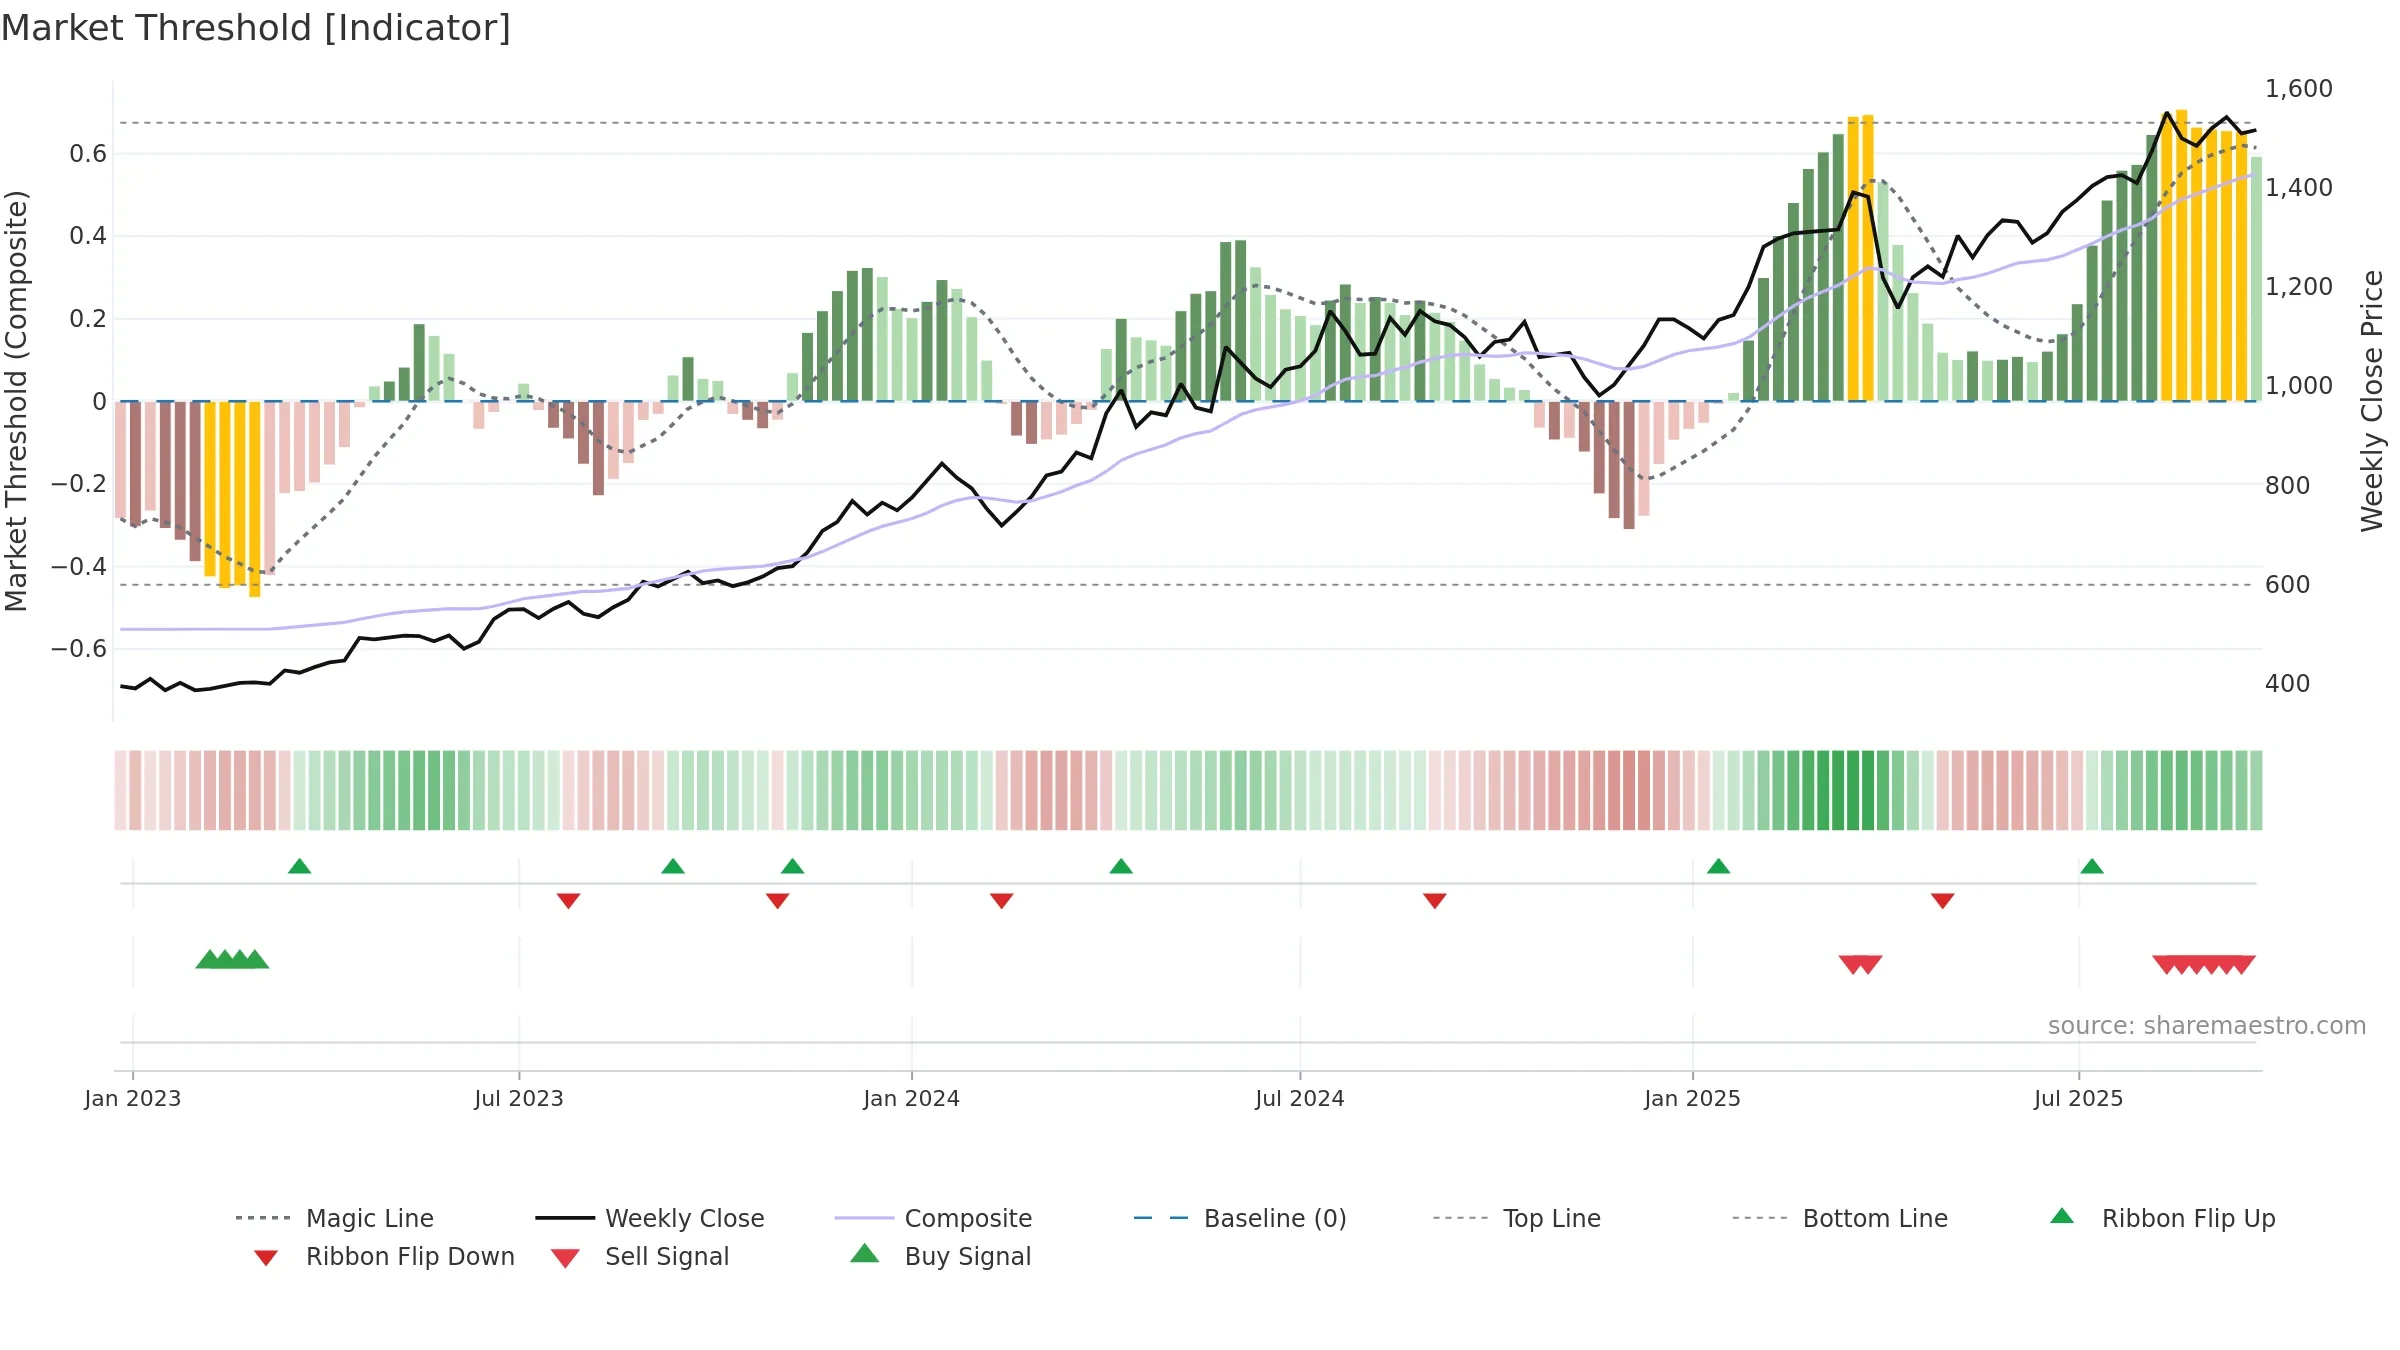Toggle the Sell Signal legend entry
The image size is (2400, 1350).
tap(640, 1256)
